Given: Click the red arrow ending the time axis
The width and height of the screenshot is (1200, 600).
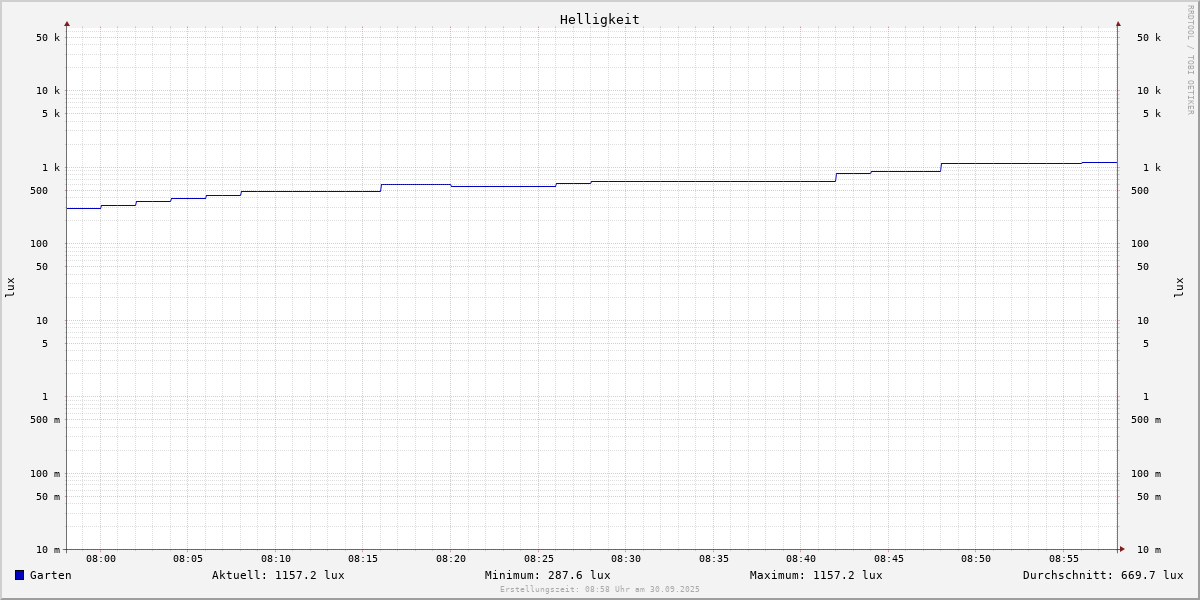Looking at the screenshot, I should 1122,549.
